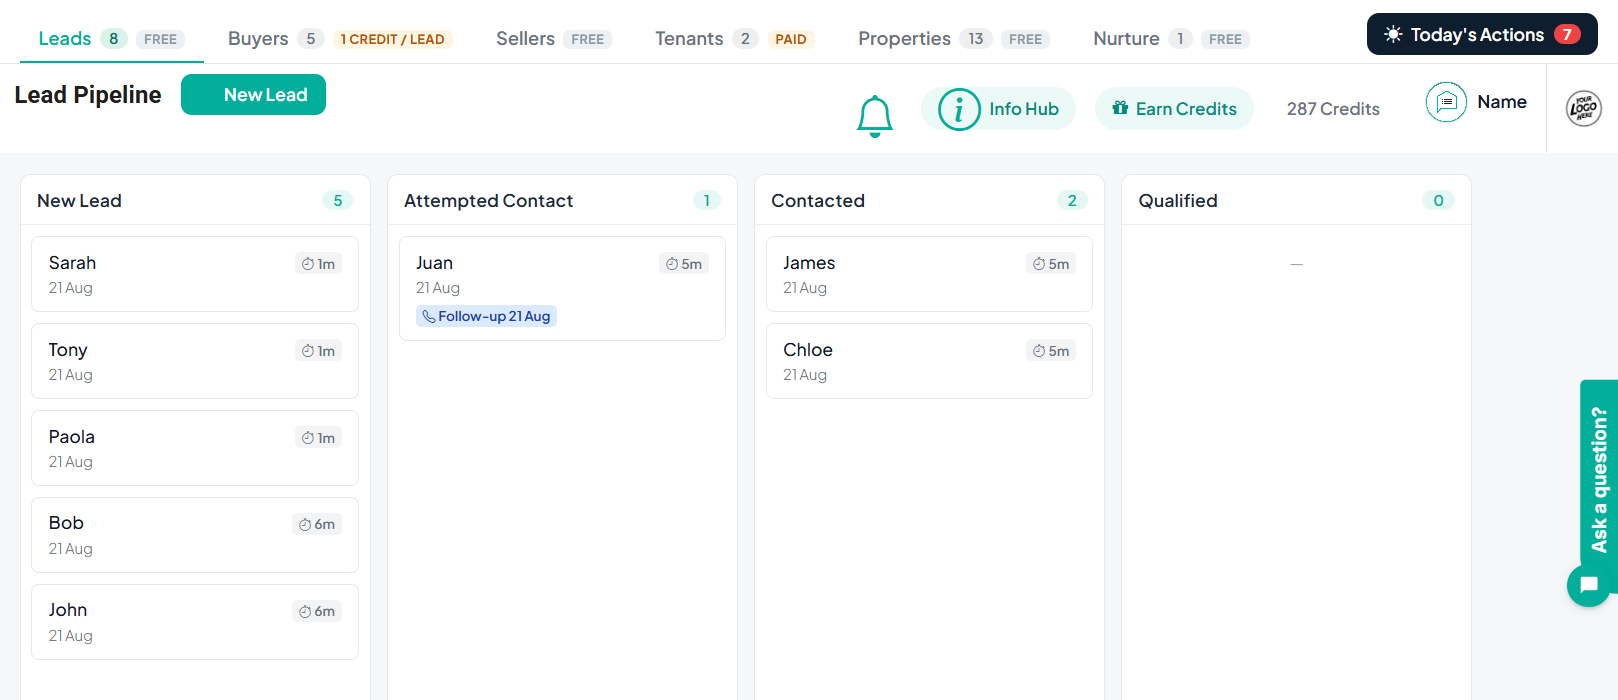Open Juan's lead card
The height and width of the screenshot is (700, 1618).
pyautogui.click(x=562, y=288)
